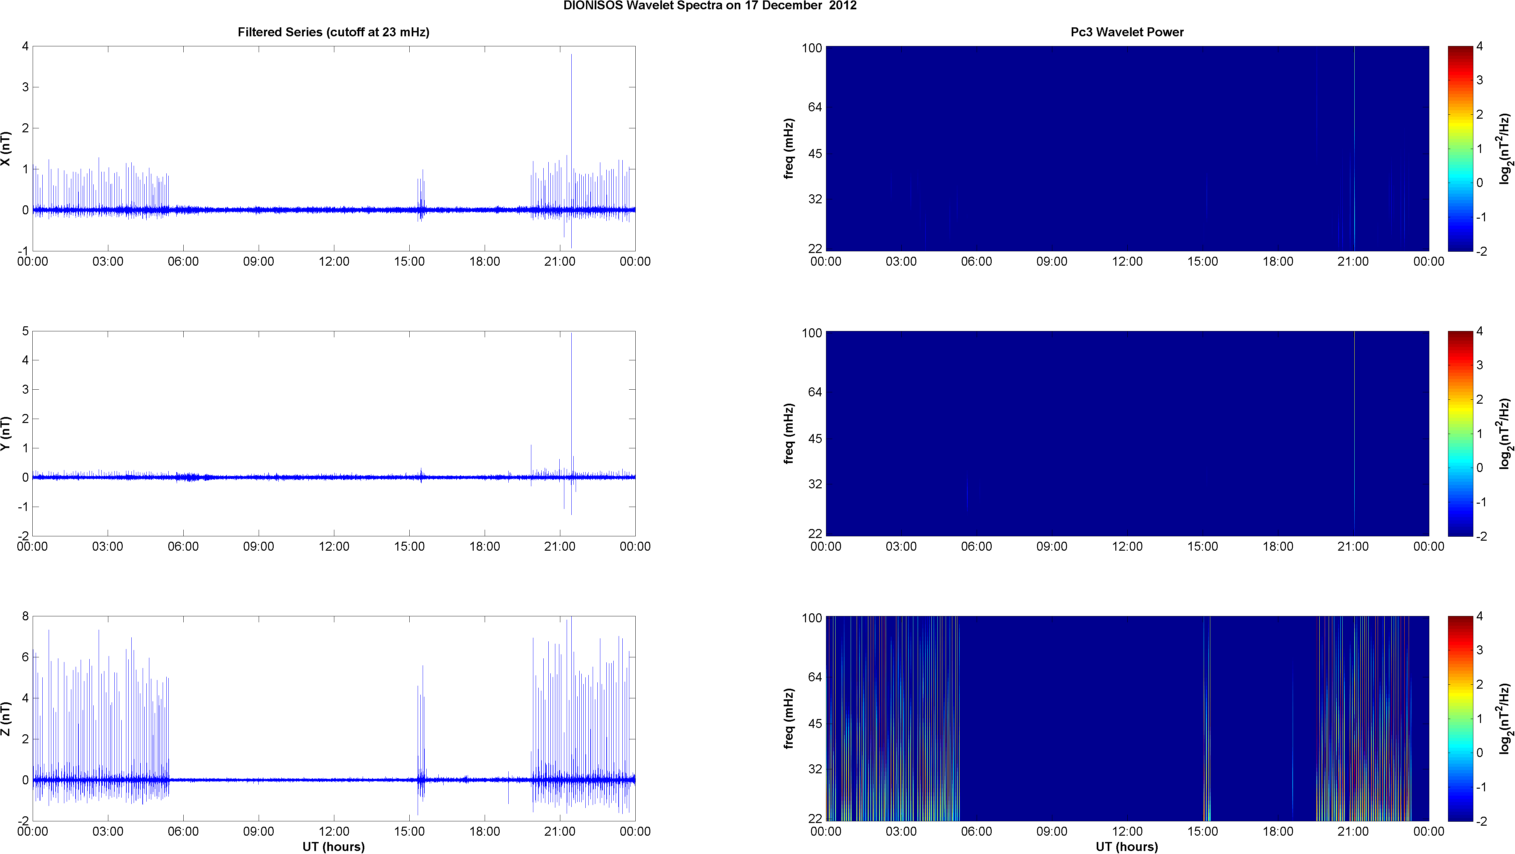The width and height of the screenshot is (1515, 854).
Task: Click the log2(nT²/Hz) label of middle colorbar
Action: point(1506,434)
